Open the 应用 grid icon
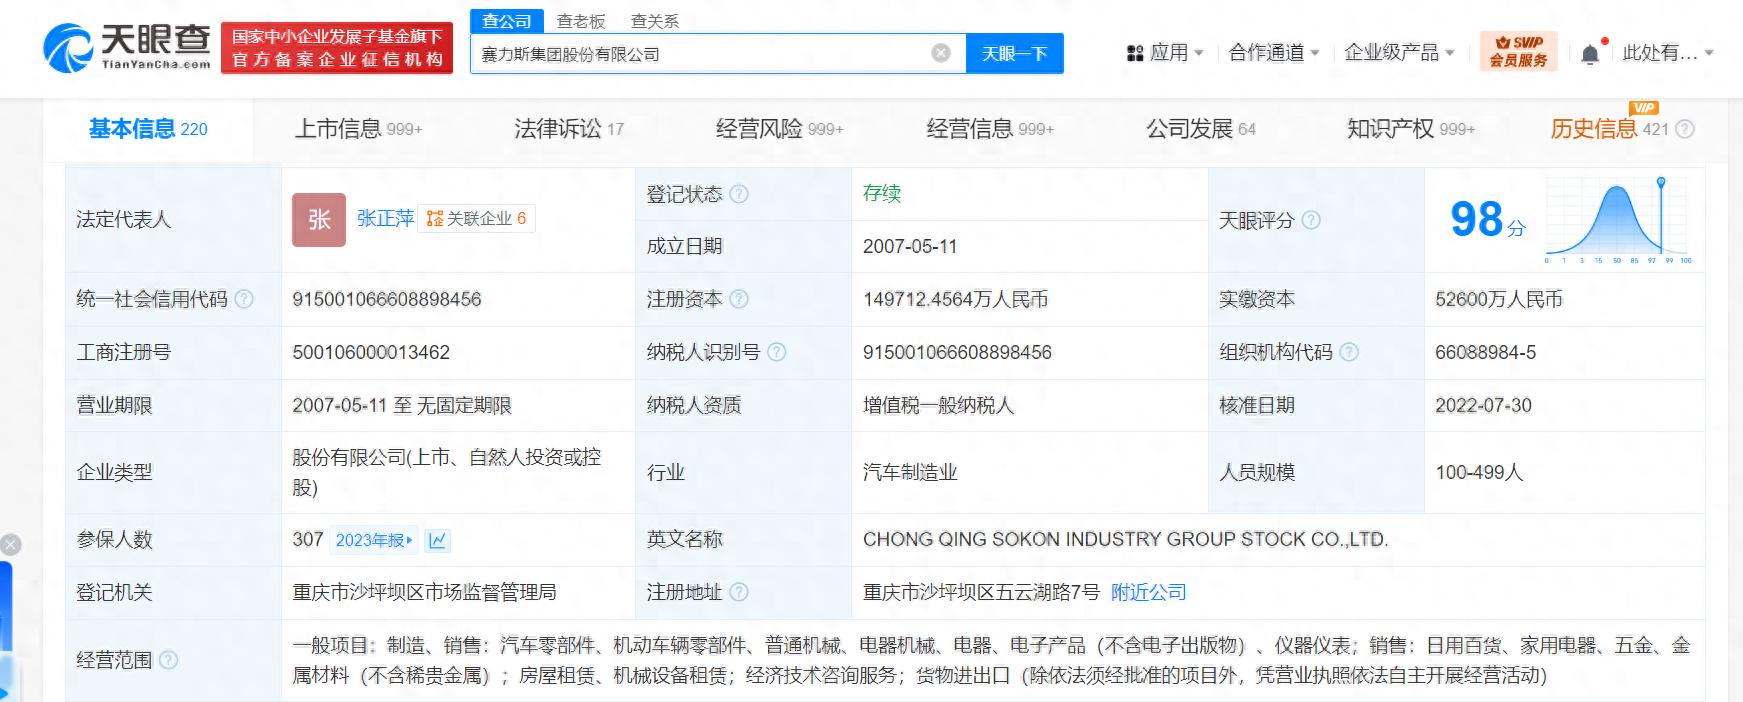The image size is (1743, 702). click(1134, 53)
